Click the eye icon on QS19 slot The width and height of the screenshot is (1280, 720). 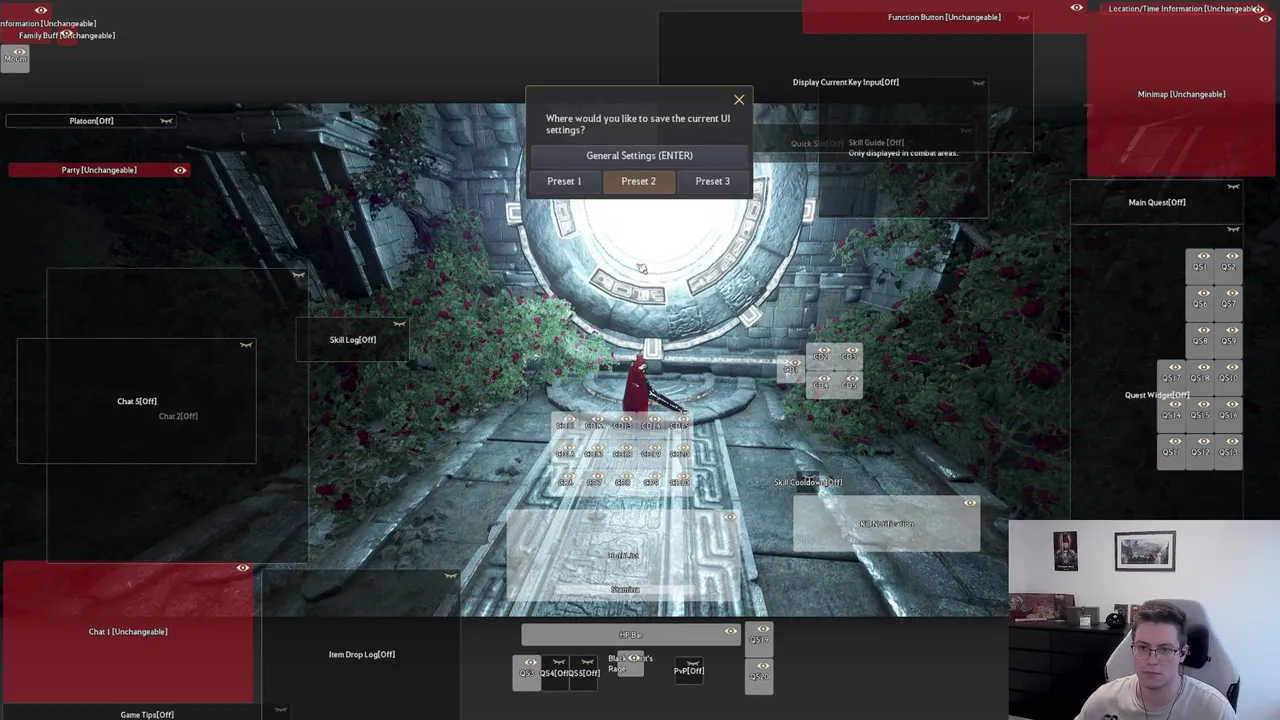(x=763, y=629)
